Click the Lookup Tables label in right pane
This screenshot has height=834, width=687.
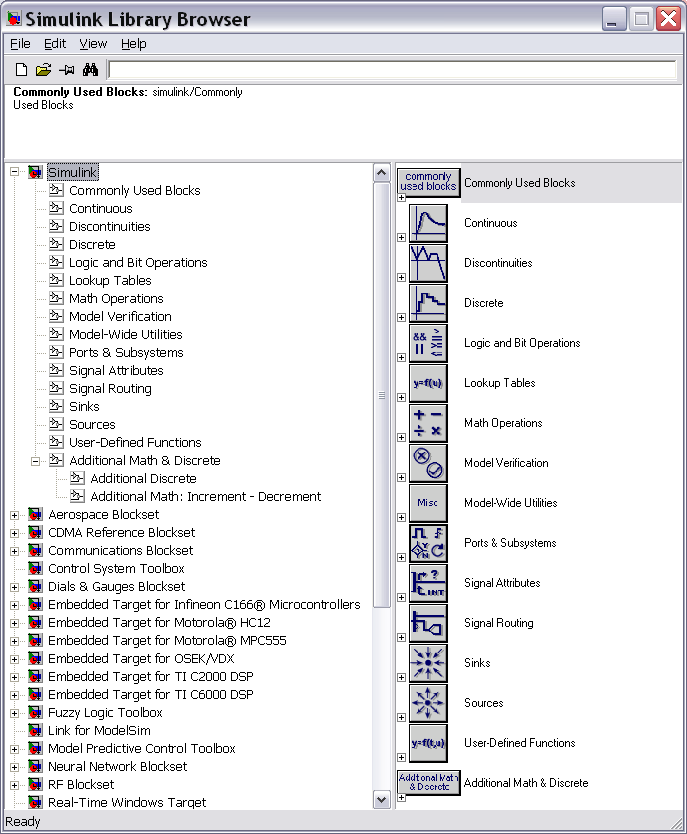(499, 383)
